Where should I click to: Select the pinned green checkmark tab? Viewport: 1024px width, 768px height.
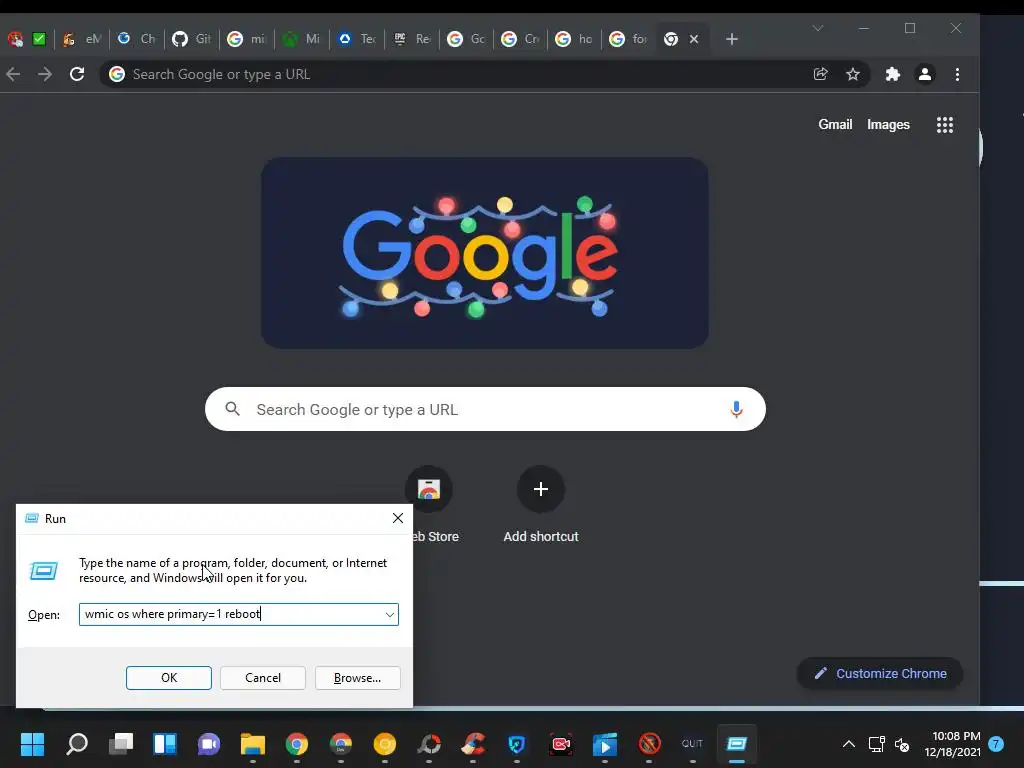coord(39,39)
